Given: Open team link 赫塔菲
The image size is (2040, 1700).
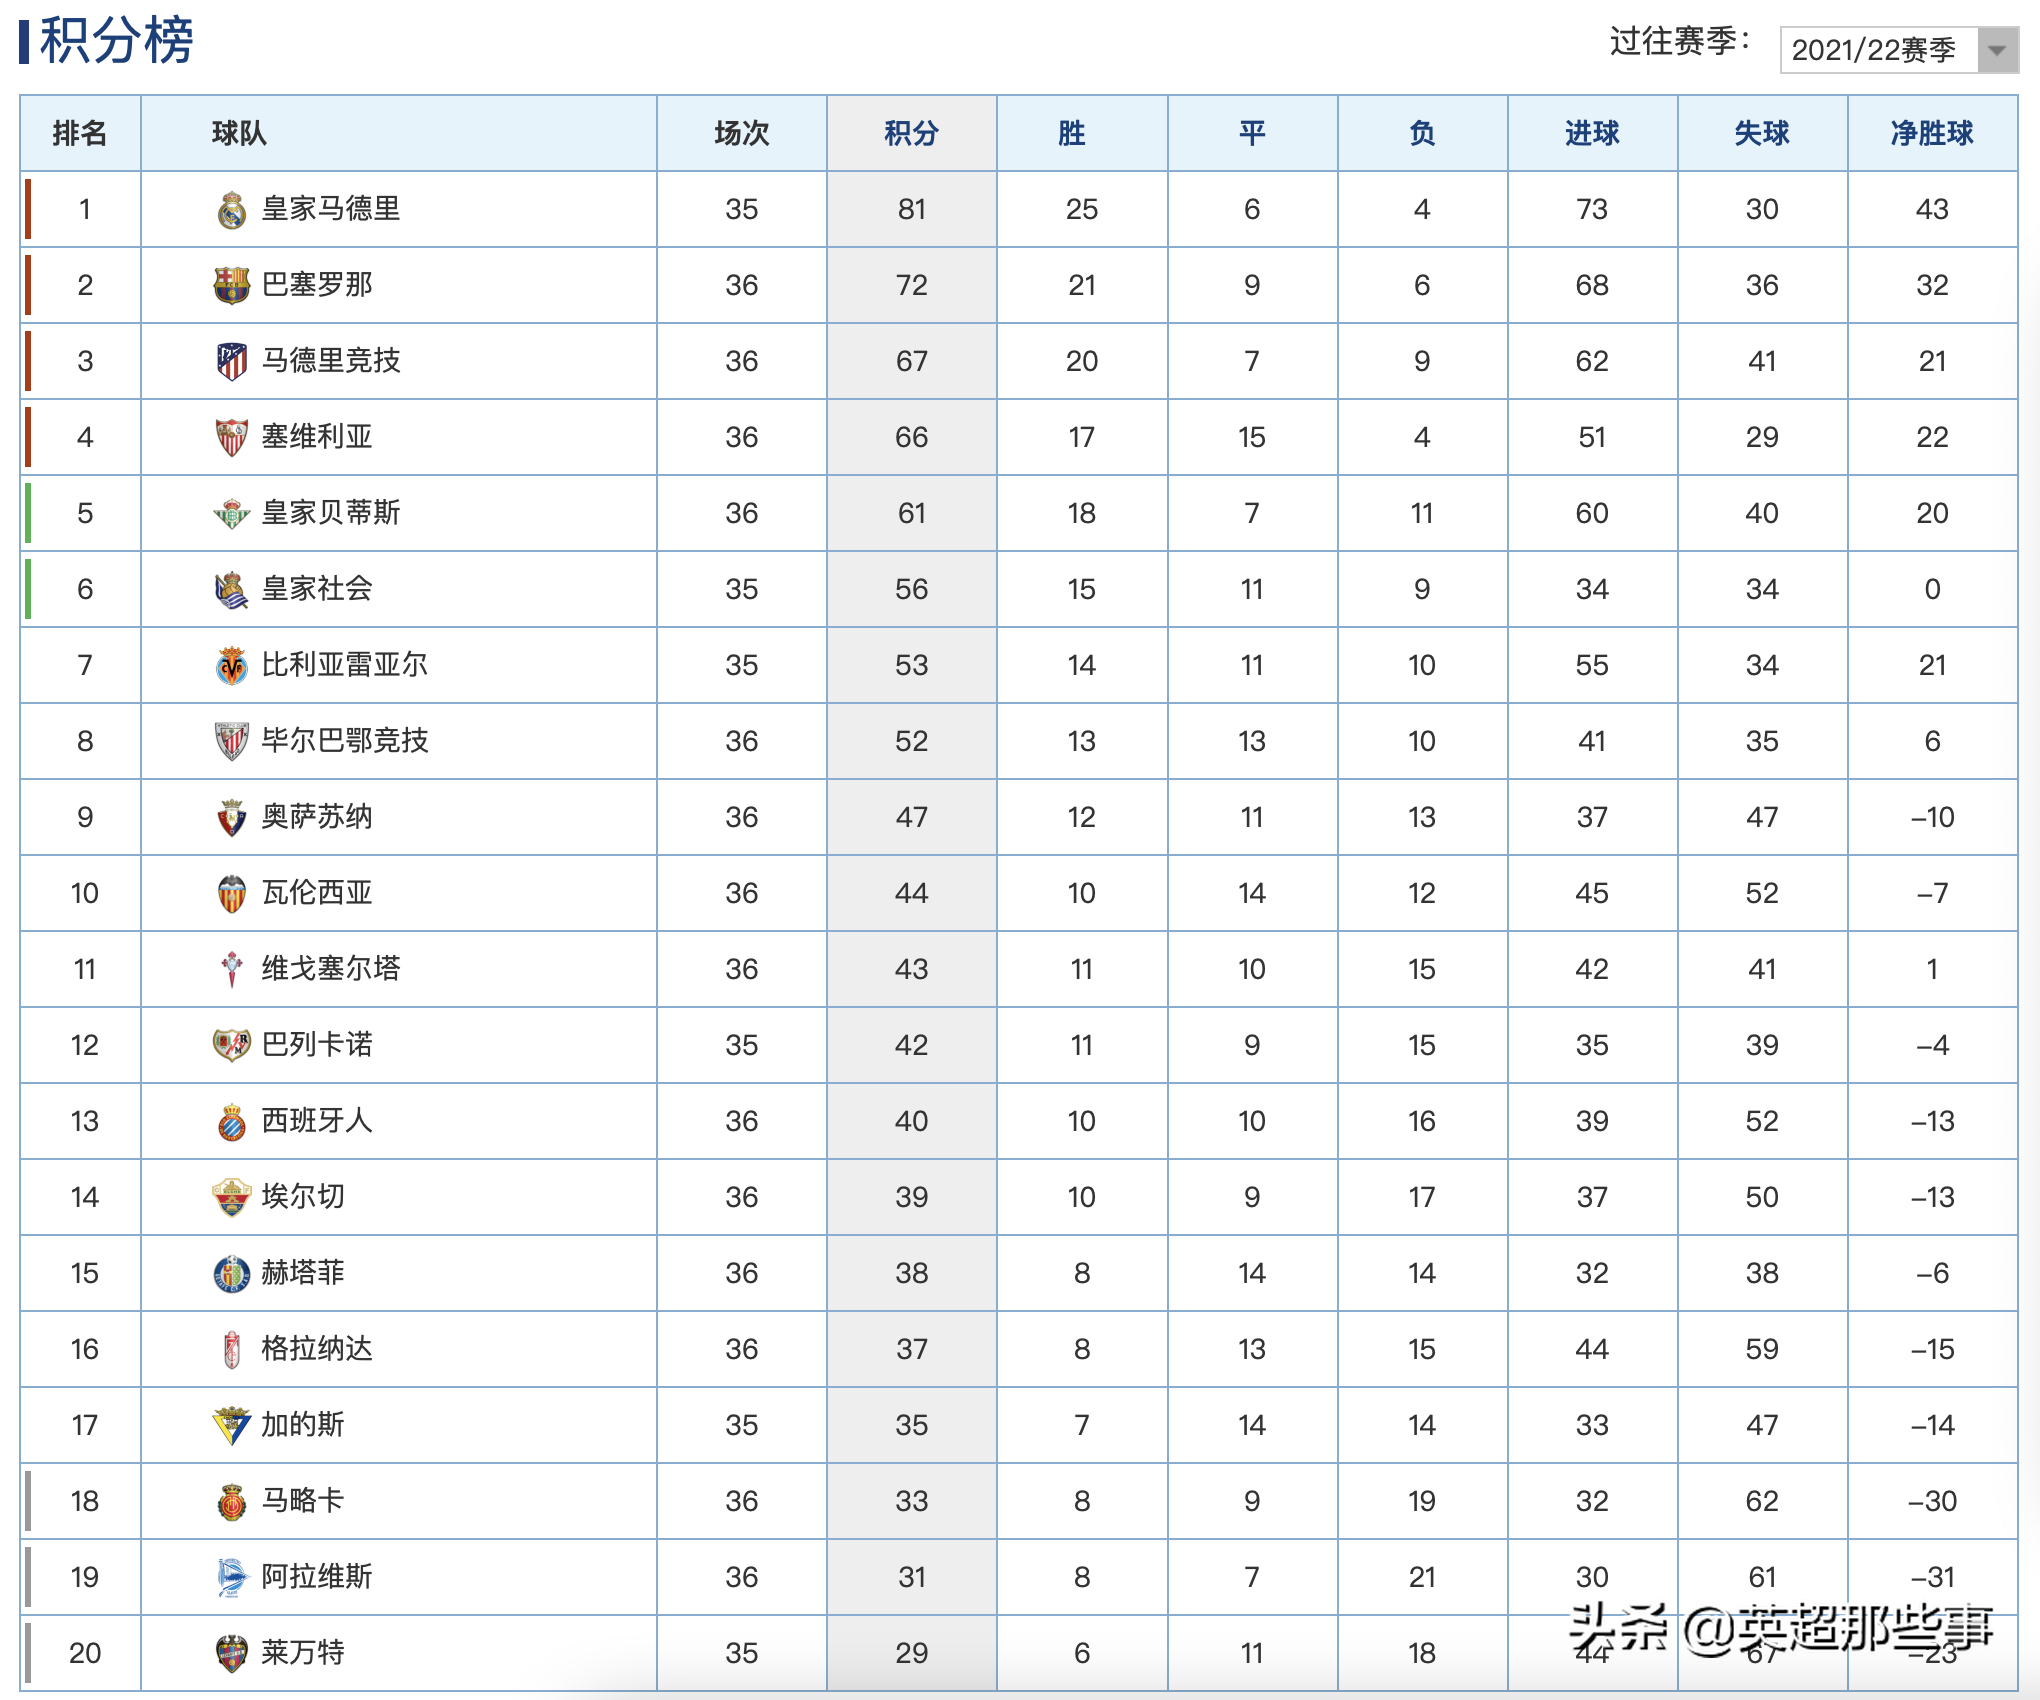Looking at the screenshot, I should pos(303,1273).
